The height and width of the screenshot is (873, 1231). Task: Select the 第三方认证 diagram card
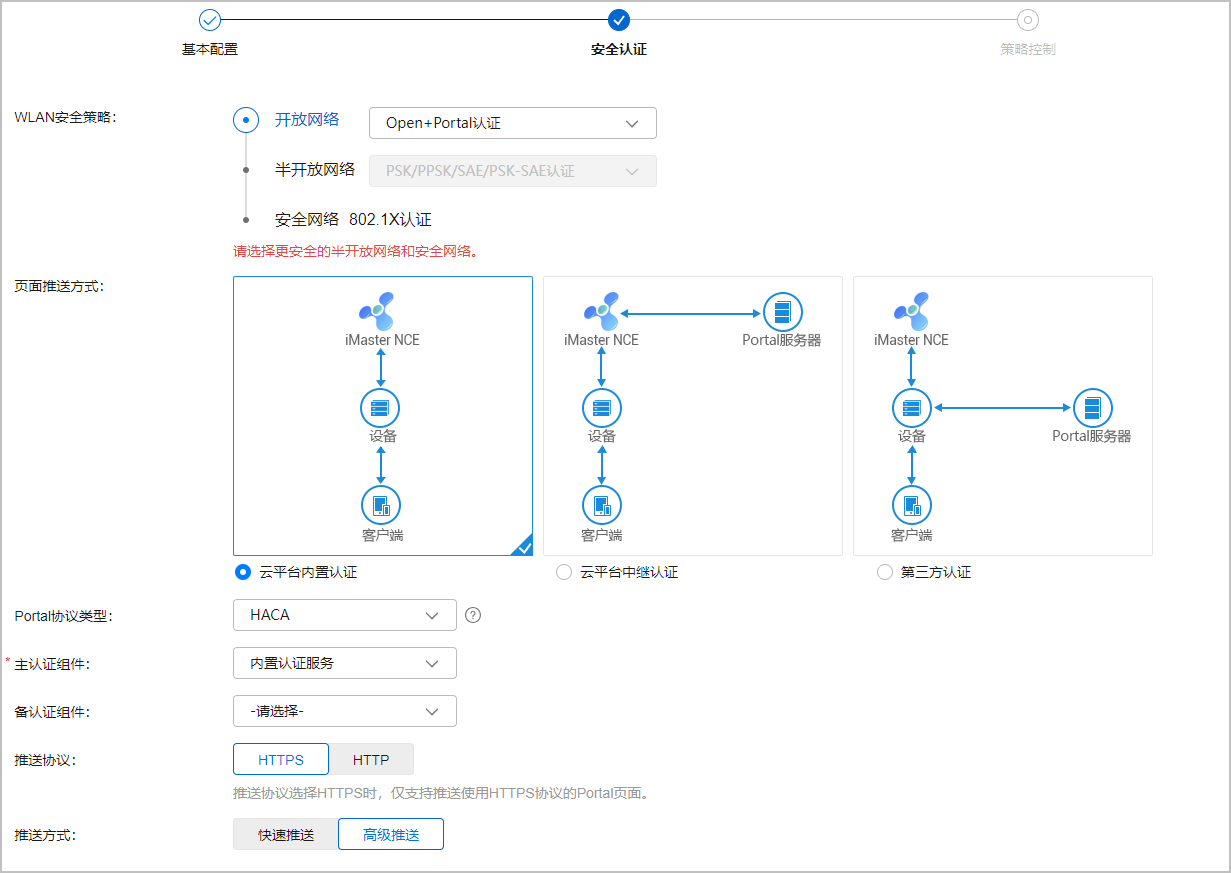pyautogui.click(x=1003, y=416)
